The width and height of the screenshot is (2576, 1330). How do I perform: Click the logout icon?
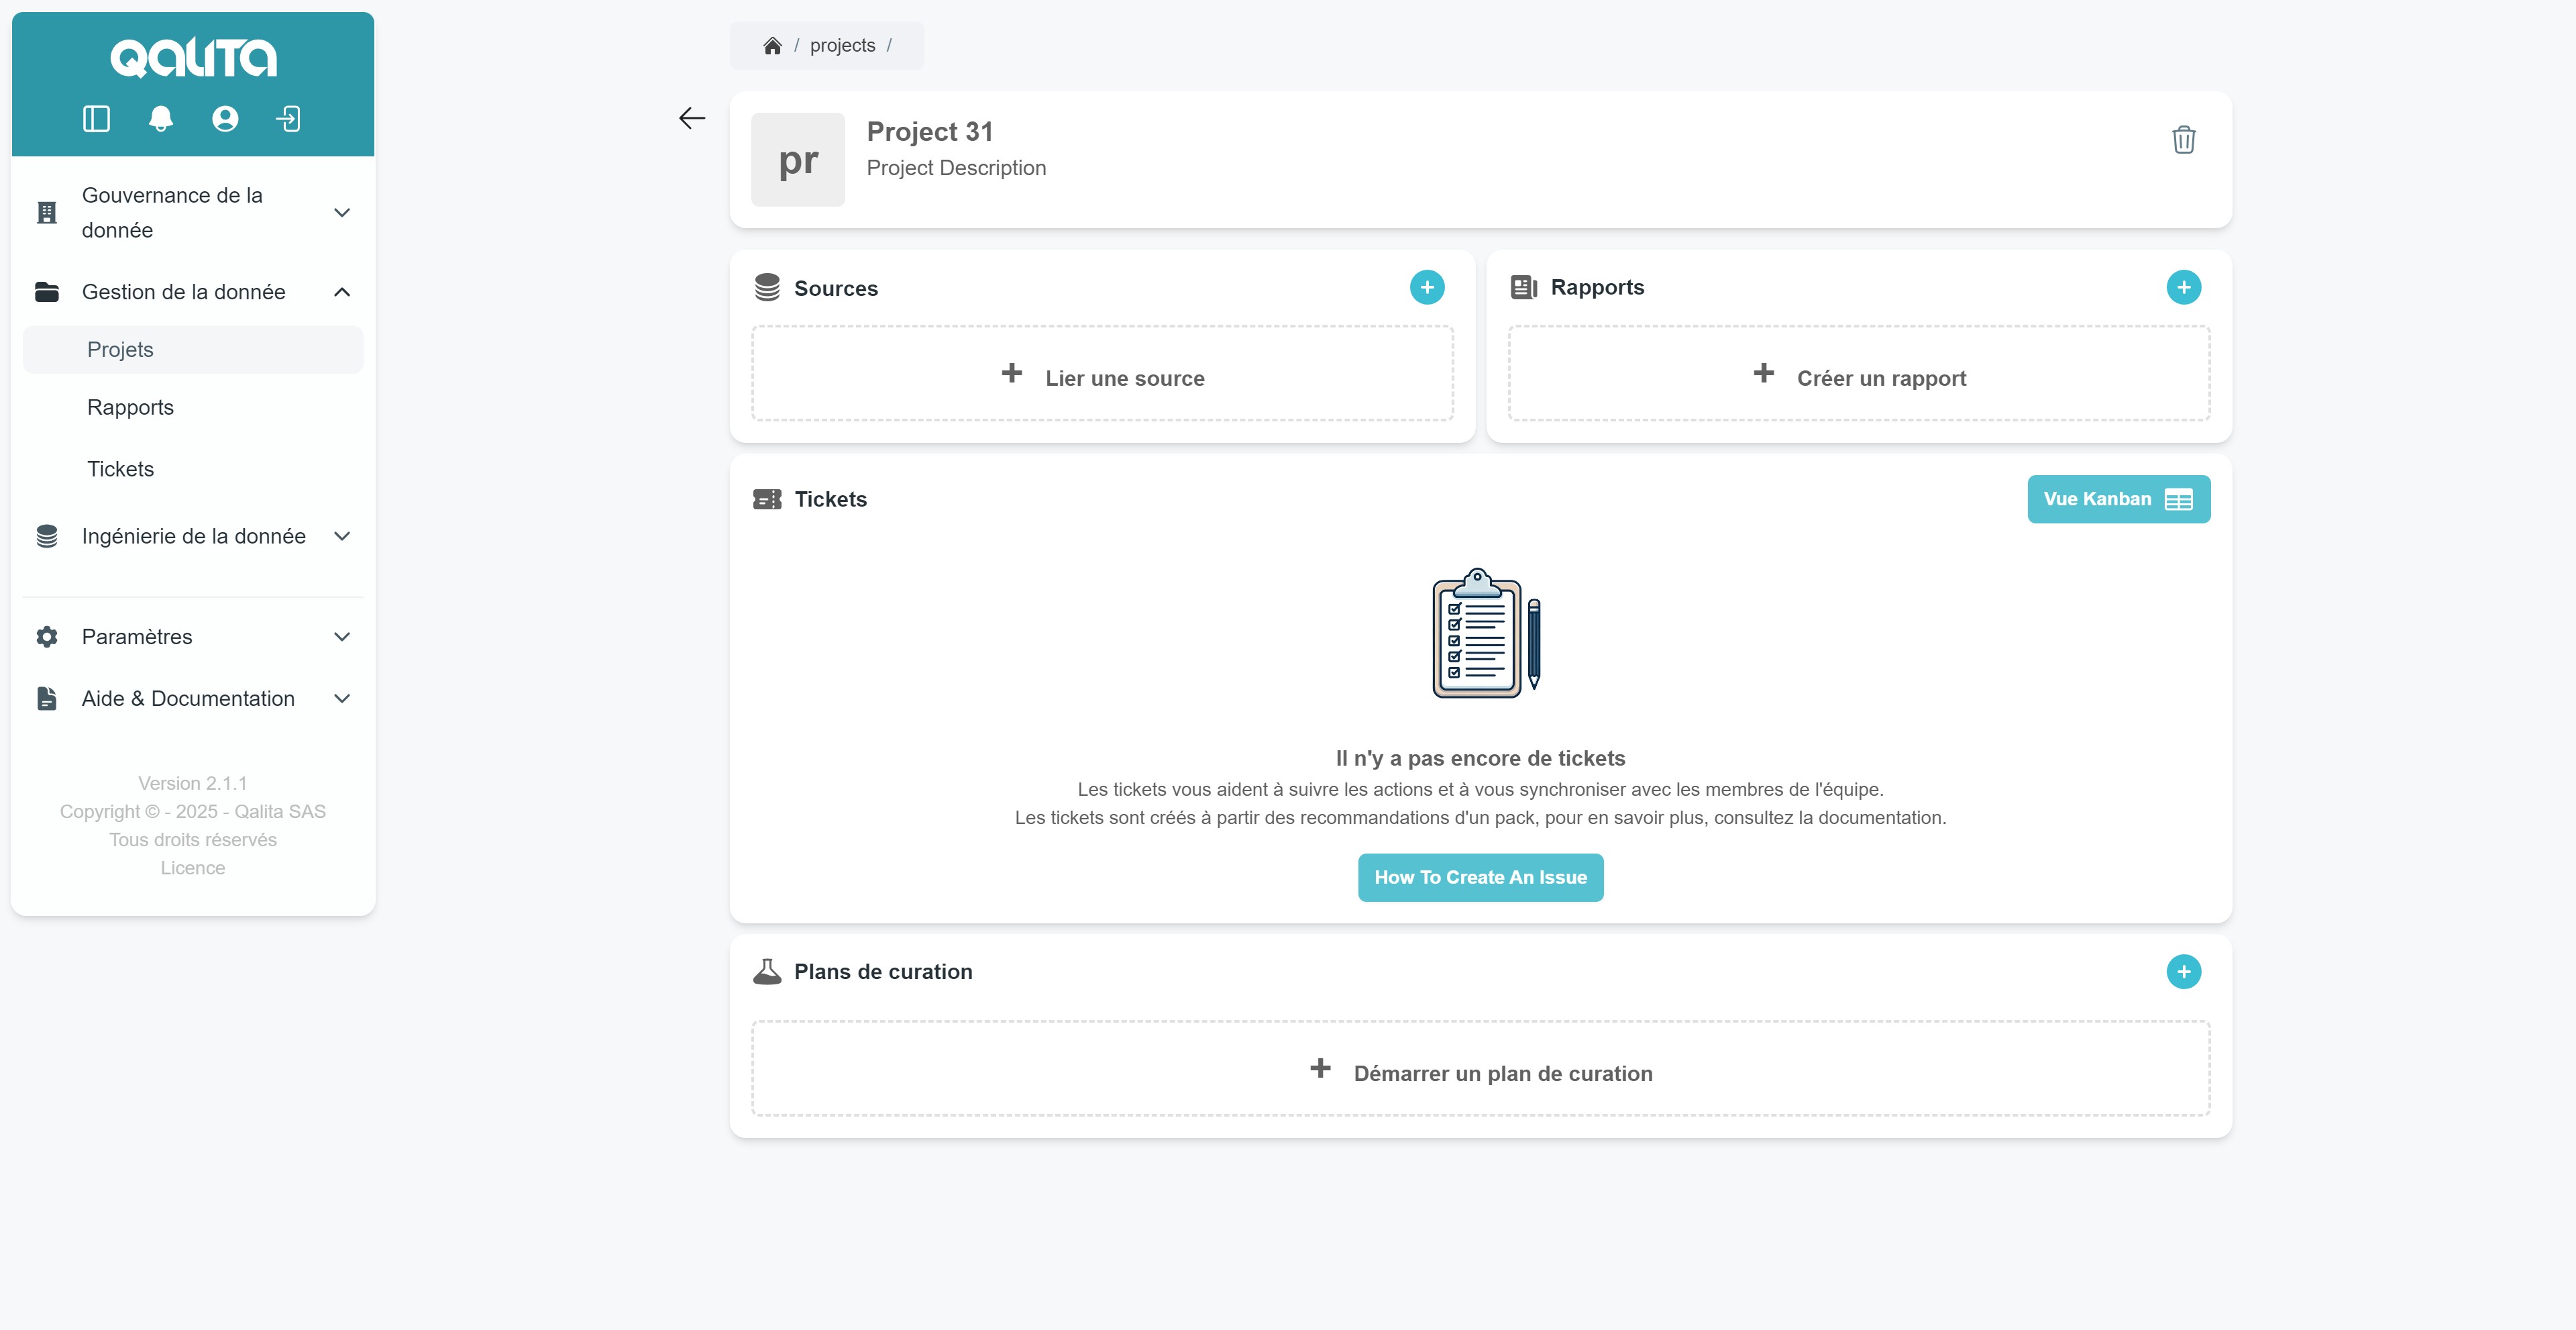click(288, 119)
